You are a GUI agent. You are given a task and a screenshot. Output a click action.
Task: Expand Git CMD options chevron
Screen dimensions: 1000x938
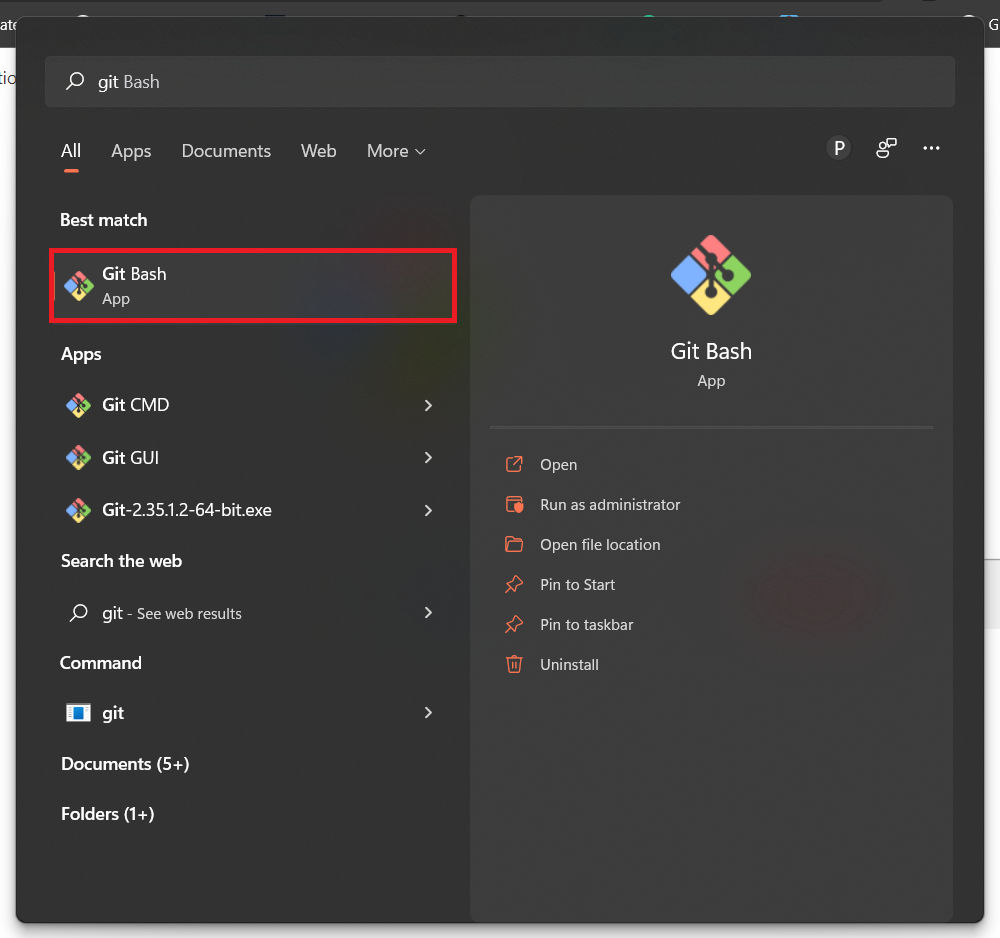(x=428, y=405)
